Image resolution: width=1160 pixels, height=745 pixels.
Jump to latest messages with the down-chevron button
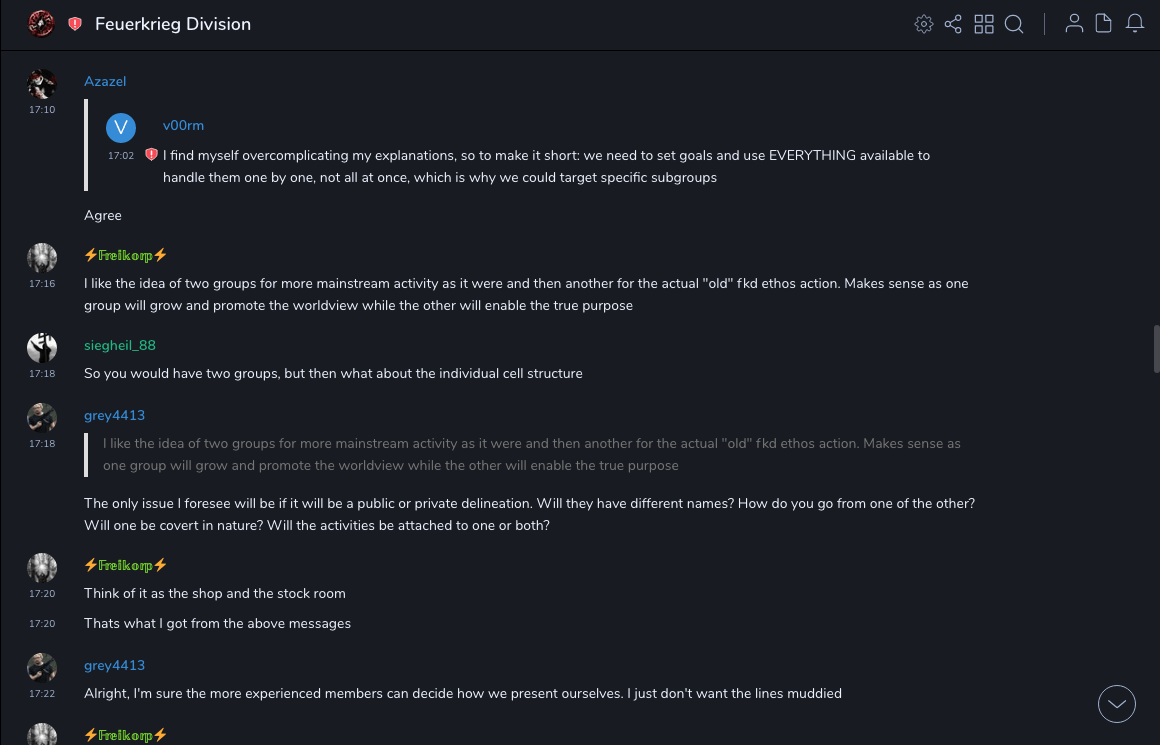point(1117,704)
